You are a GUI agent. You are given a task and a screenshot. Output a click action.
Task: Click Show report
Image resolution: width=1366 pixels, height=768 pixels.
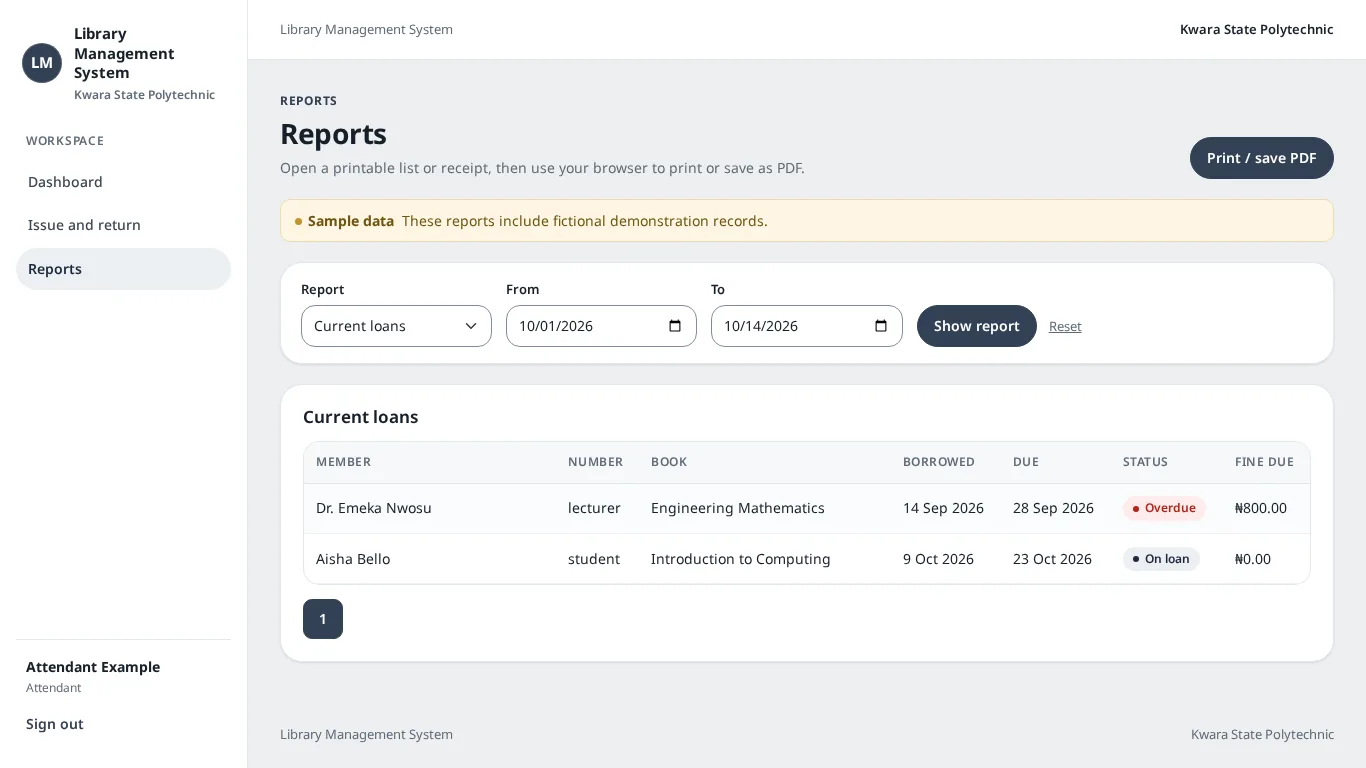click(x=977, y=326)
